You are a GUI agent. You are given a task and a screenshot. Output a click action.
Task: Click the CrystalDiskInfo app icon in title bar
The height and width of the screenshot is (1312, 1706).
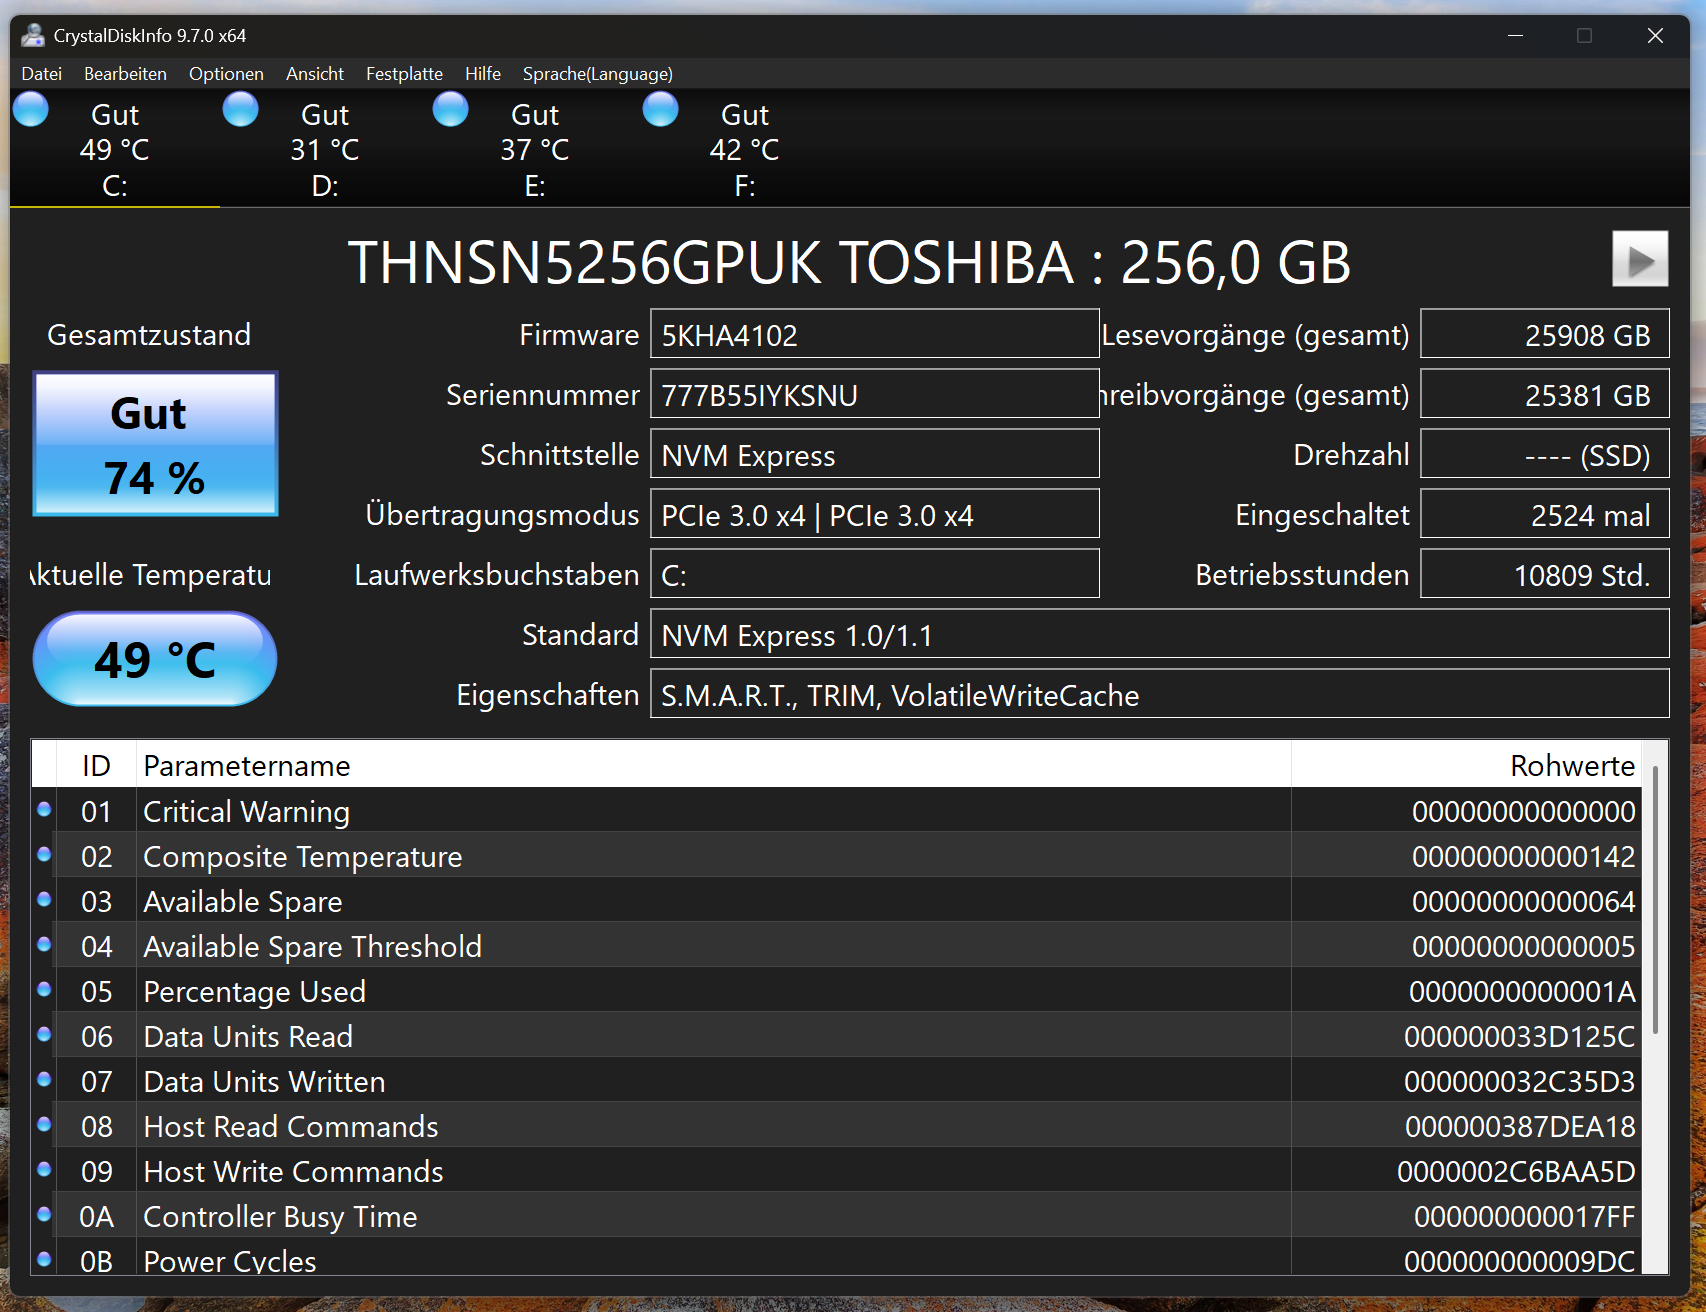coord(33,36)
